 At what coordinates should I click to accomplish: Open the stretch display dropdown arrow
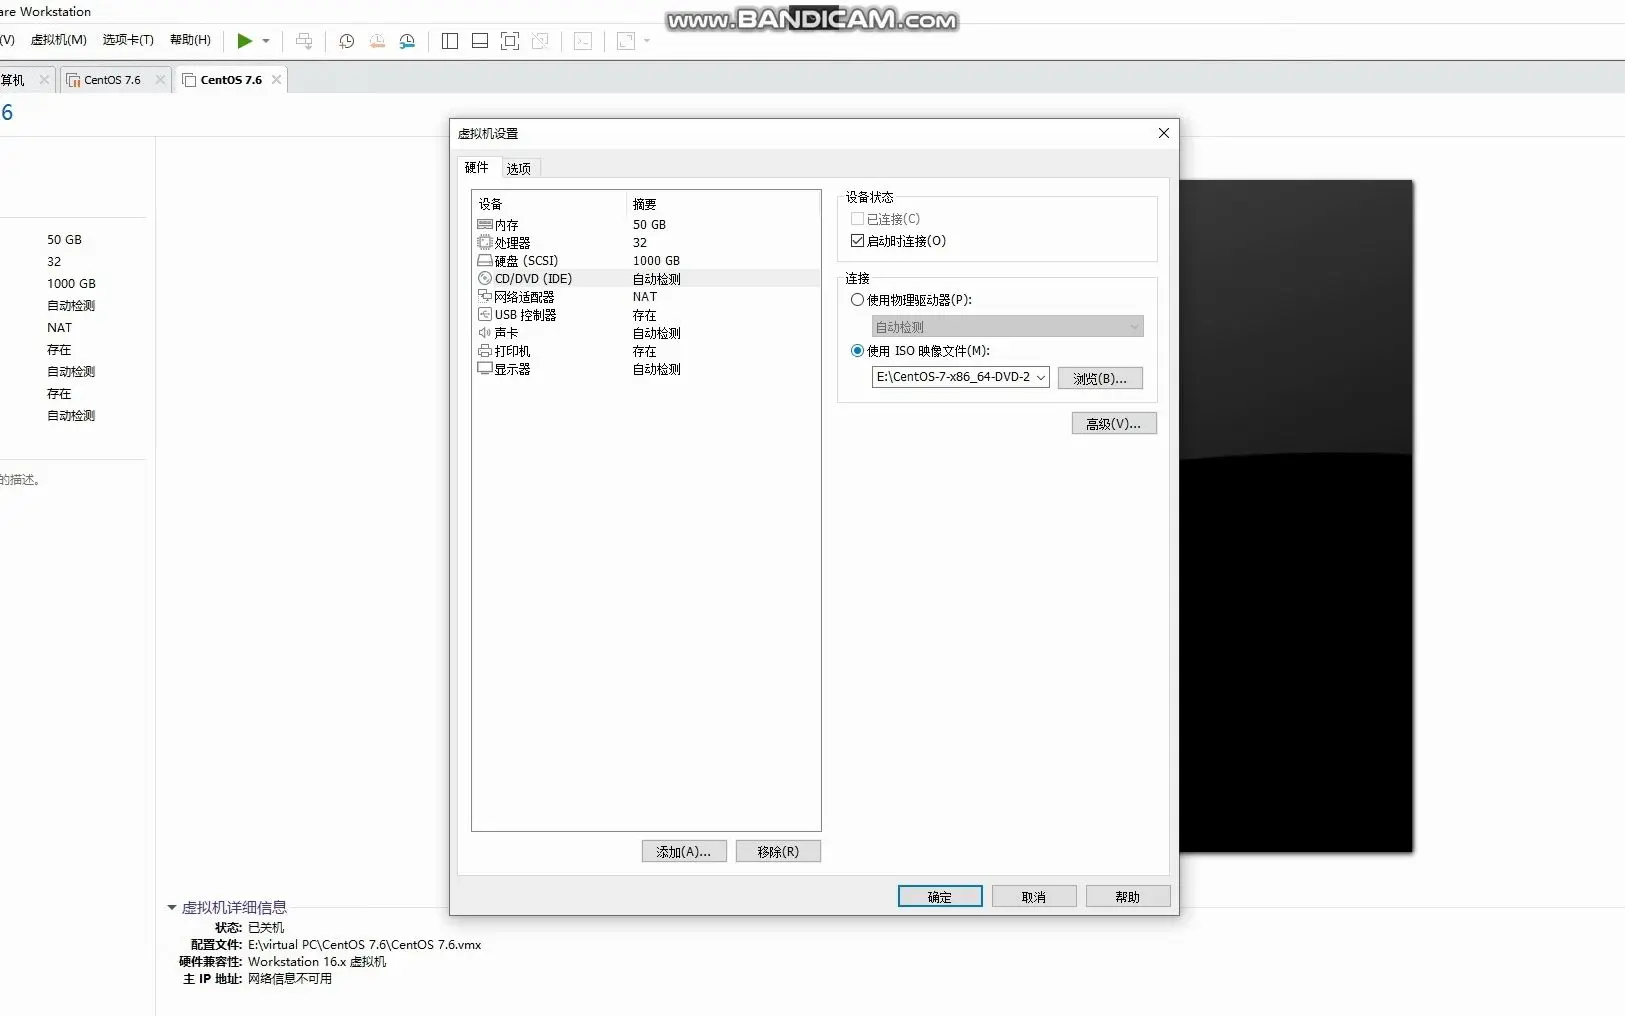pos(647,41)
